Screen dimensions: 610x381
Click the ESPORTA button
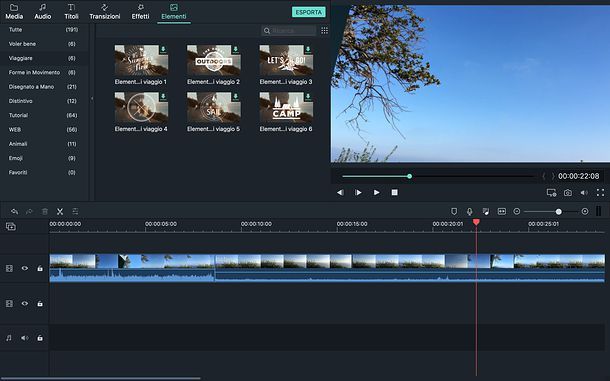pos(309,12)
